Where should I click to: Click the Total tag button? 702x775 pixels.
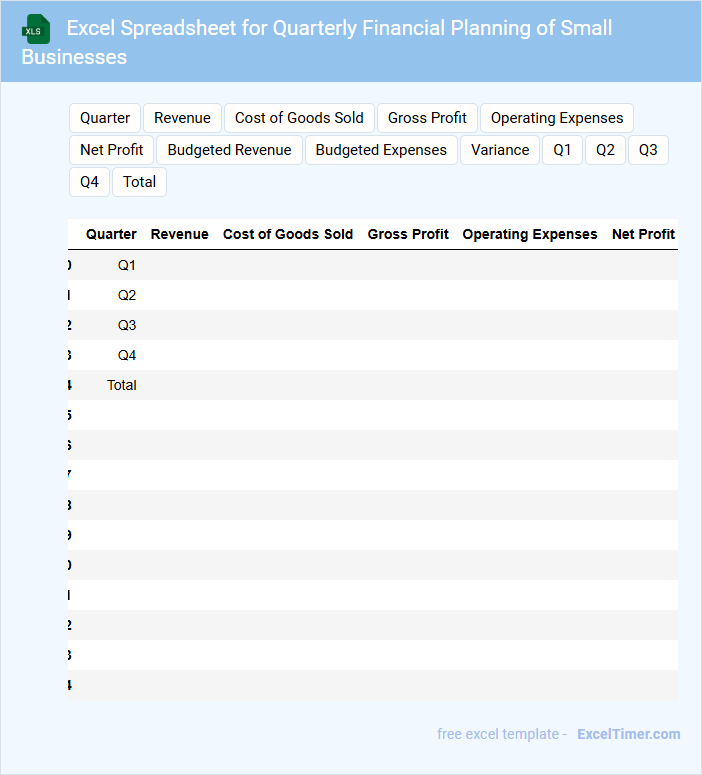(139, 182)
